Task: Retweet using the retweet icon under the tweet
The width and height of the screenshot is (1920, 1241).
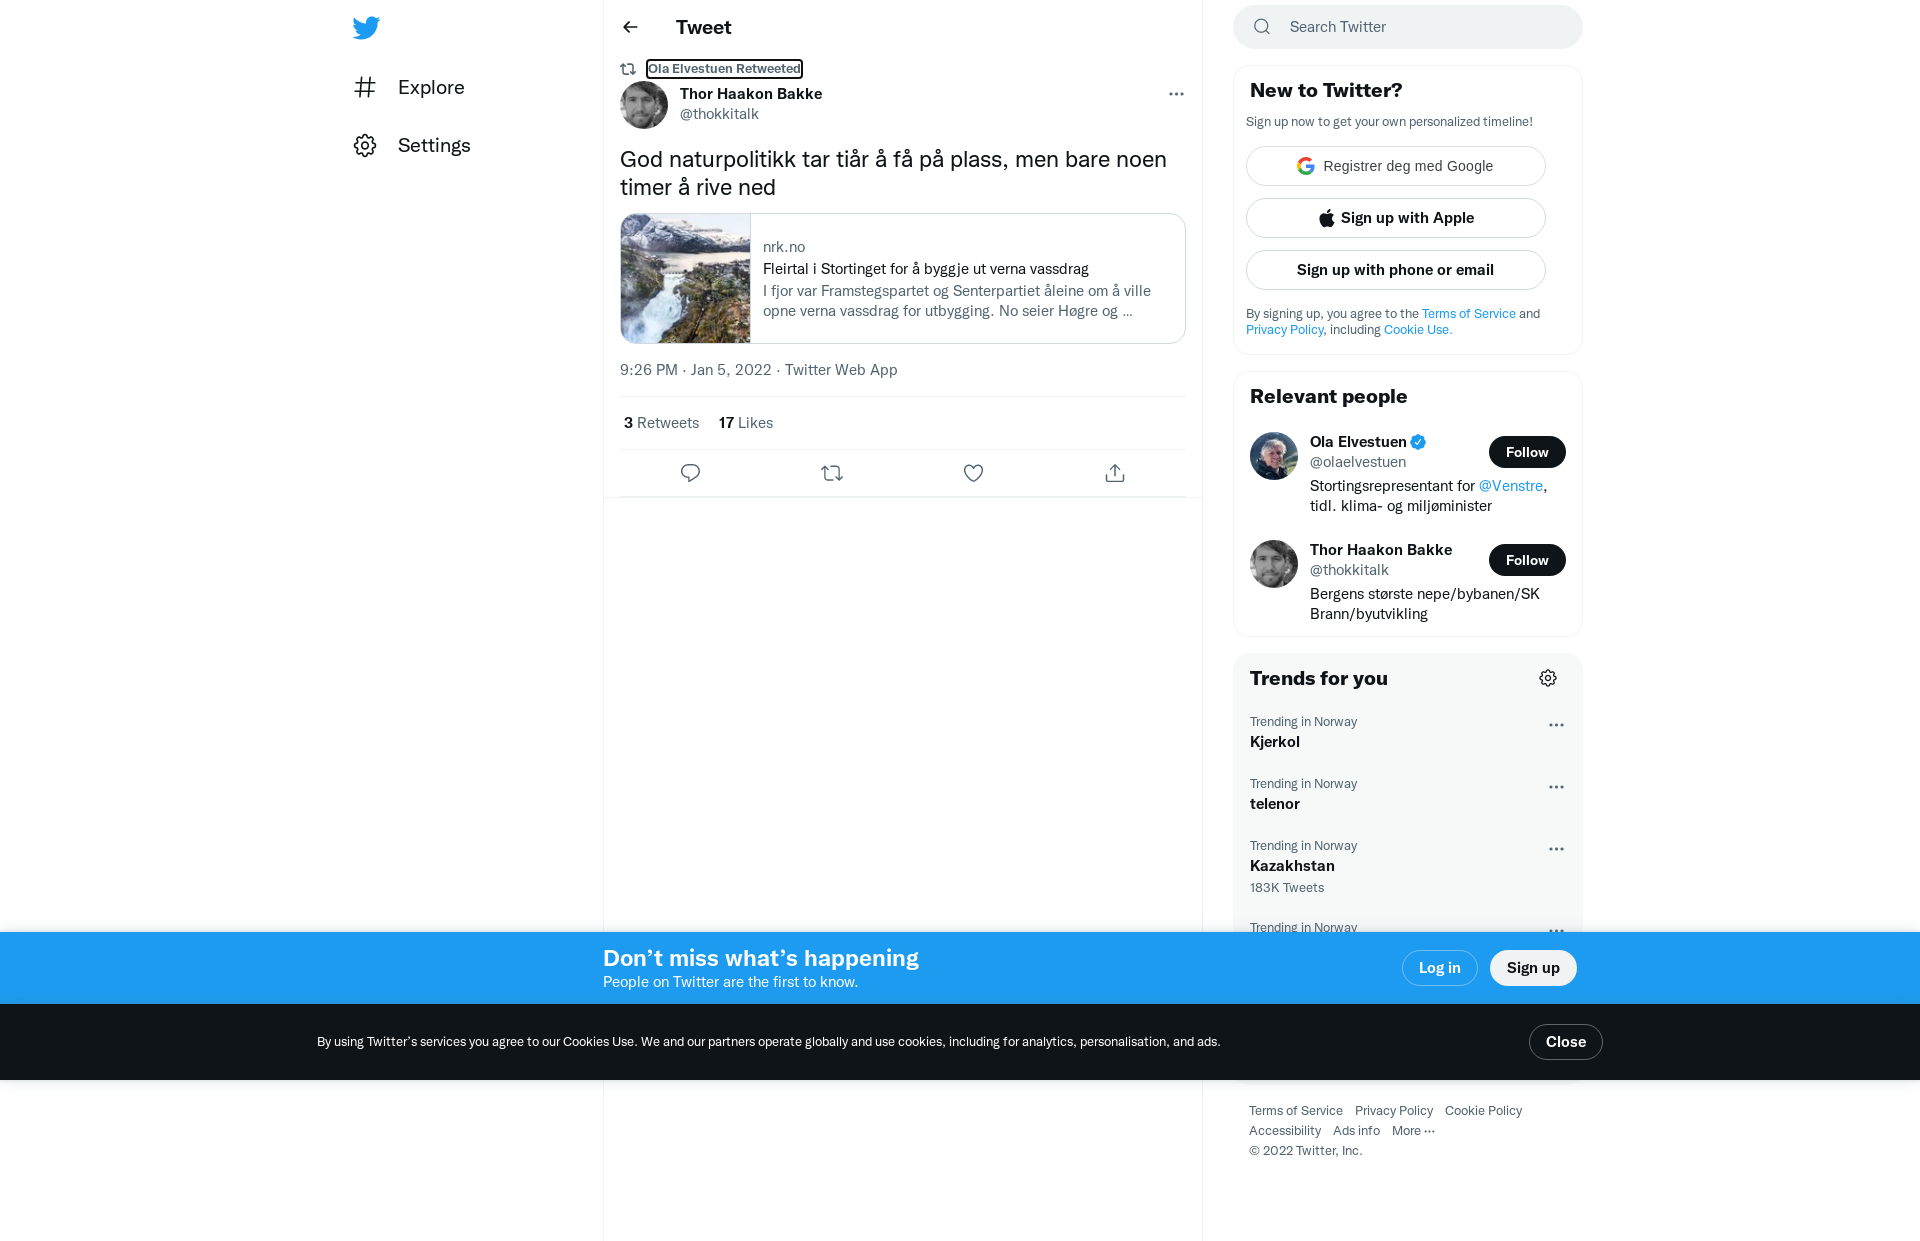Action: 832,473
